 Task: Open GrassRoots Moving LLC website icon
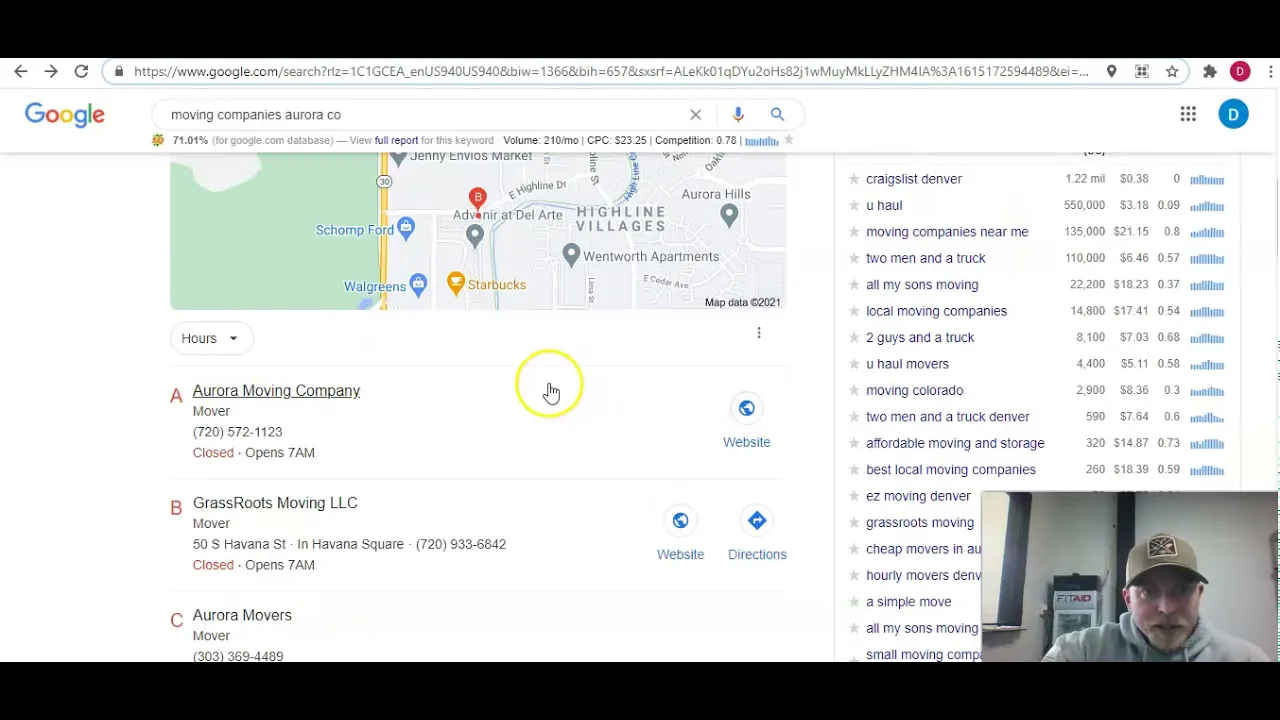[680, 520]
